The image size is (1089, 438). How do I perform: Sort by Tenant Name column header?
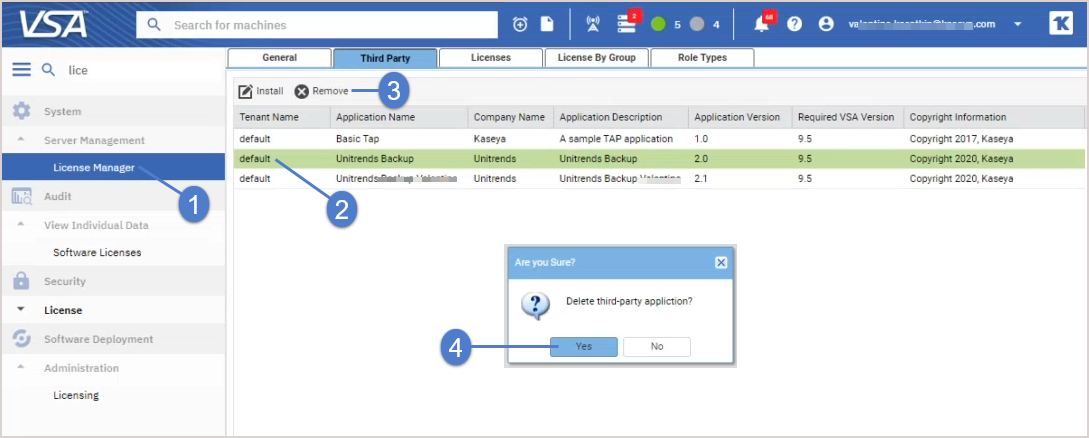(282, 117)
